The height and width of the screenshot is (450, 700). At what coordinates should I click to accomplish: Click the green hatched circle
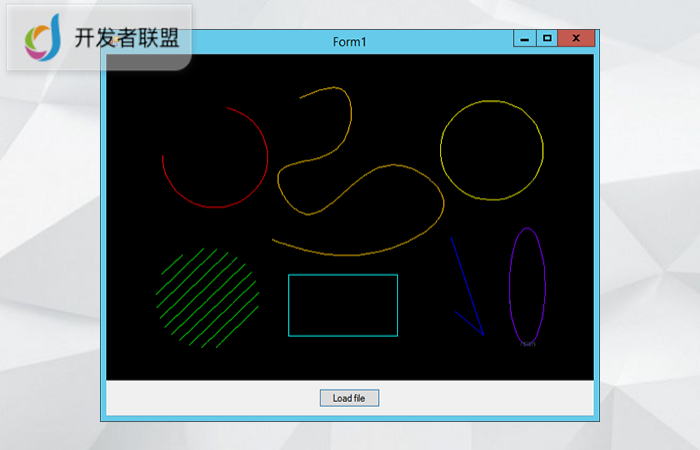click(207, 298)
